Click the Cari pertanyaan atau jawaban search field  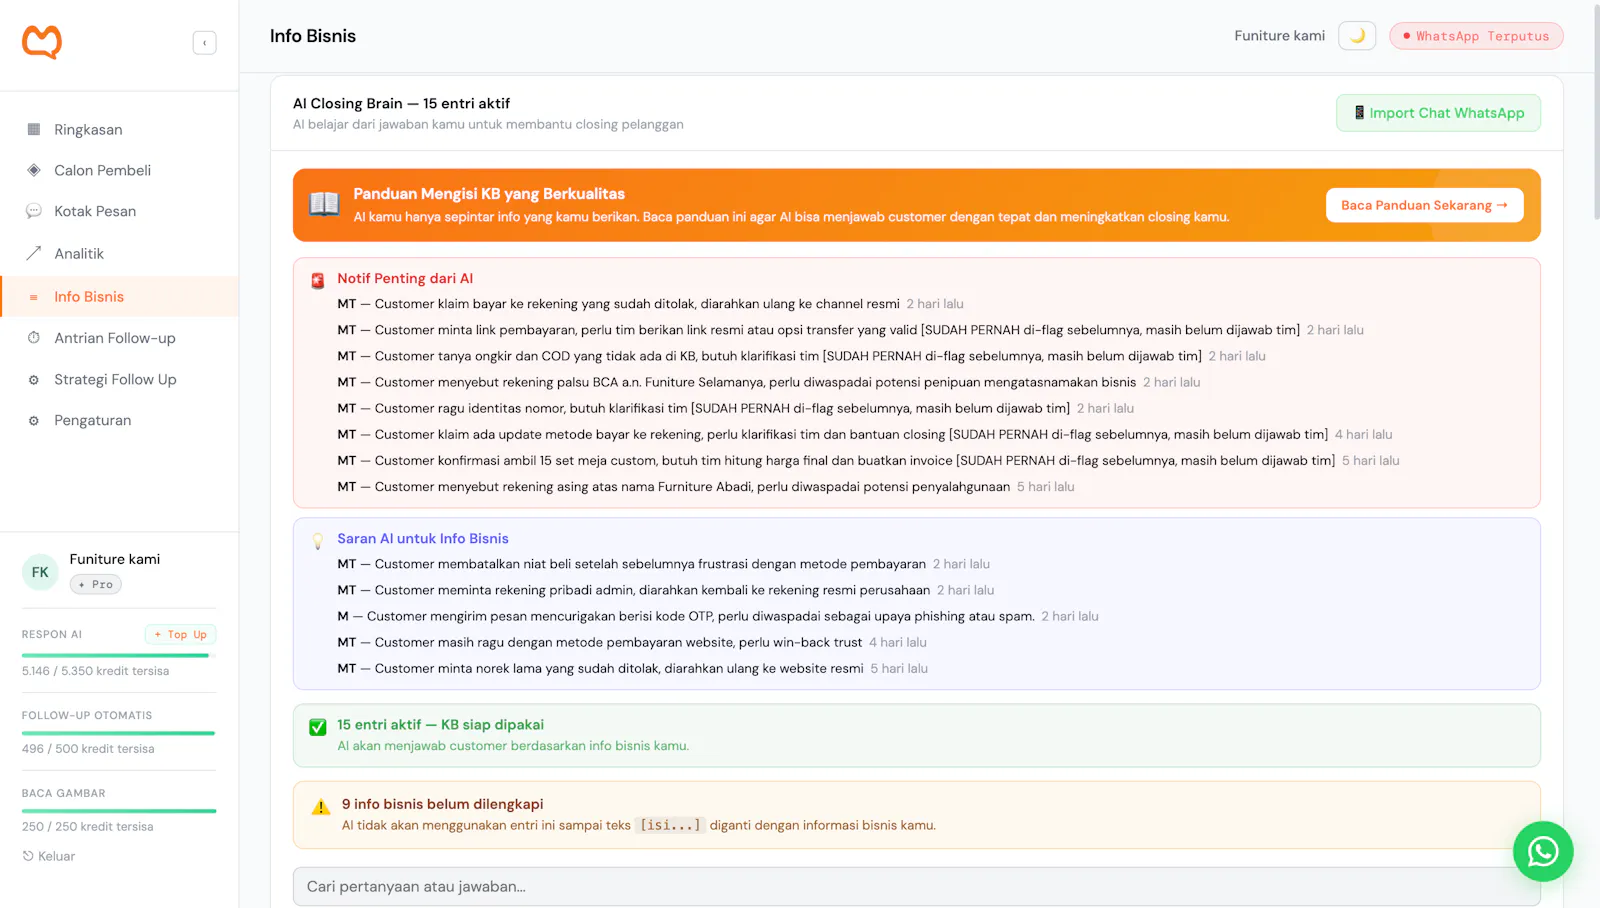[916, 887]
